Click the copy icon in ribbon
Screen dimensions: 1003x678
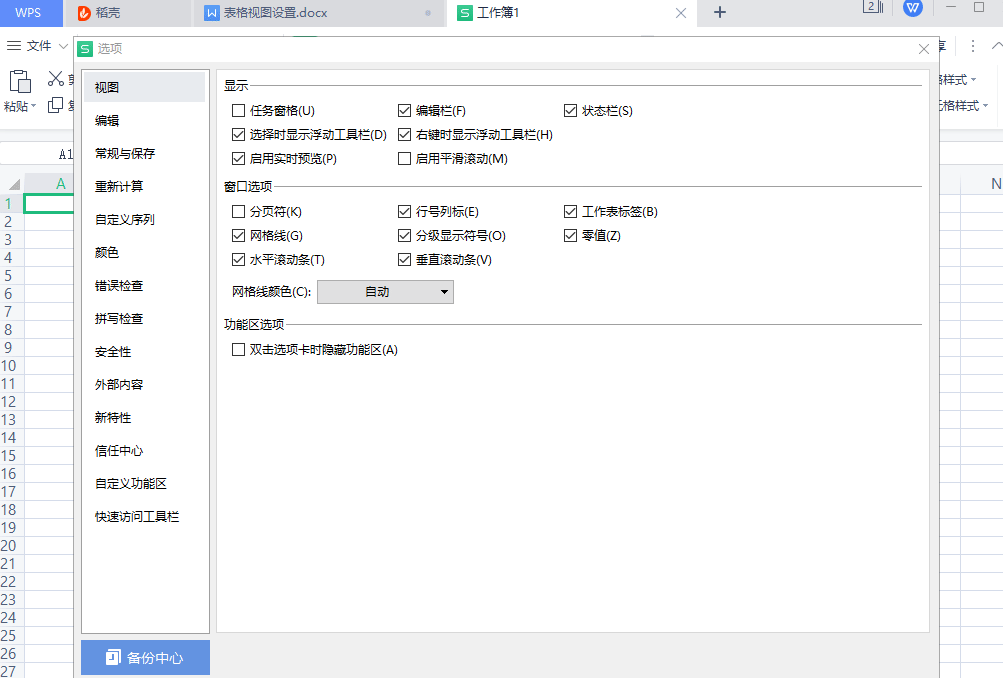pos(56,105)
